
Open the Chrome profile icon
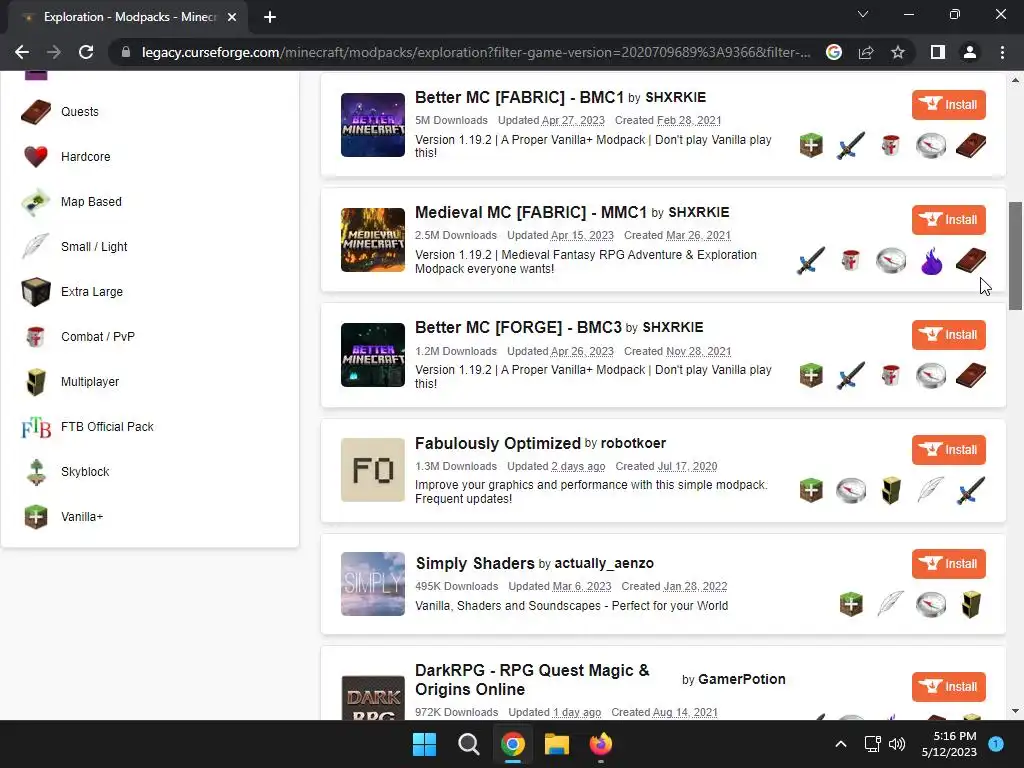[x=970, y=52]
